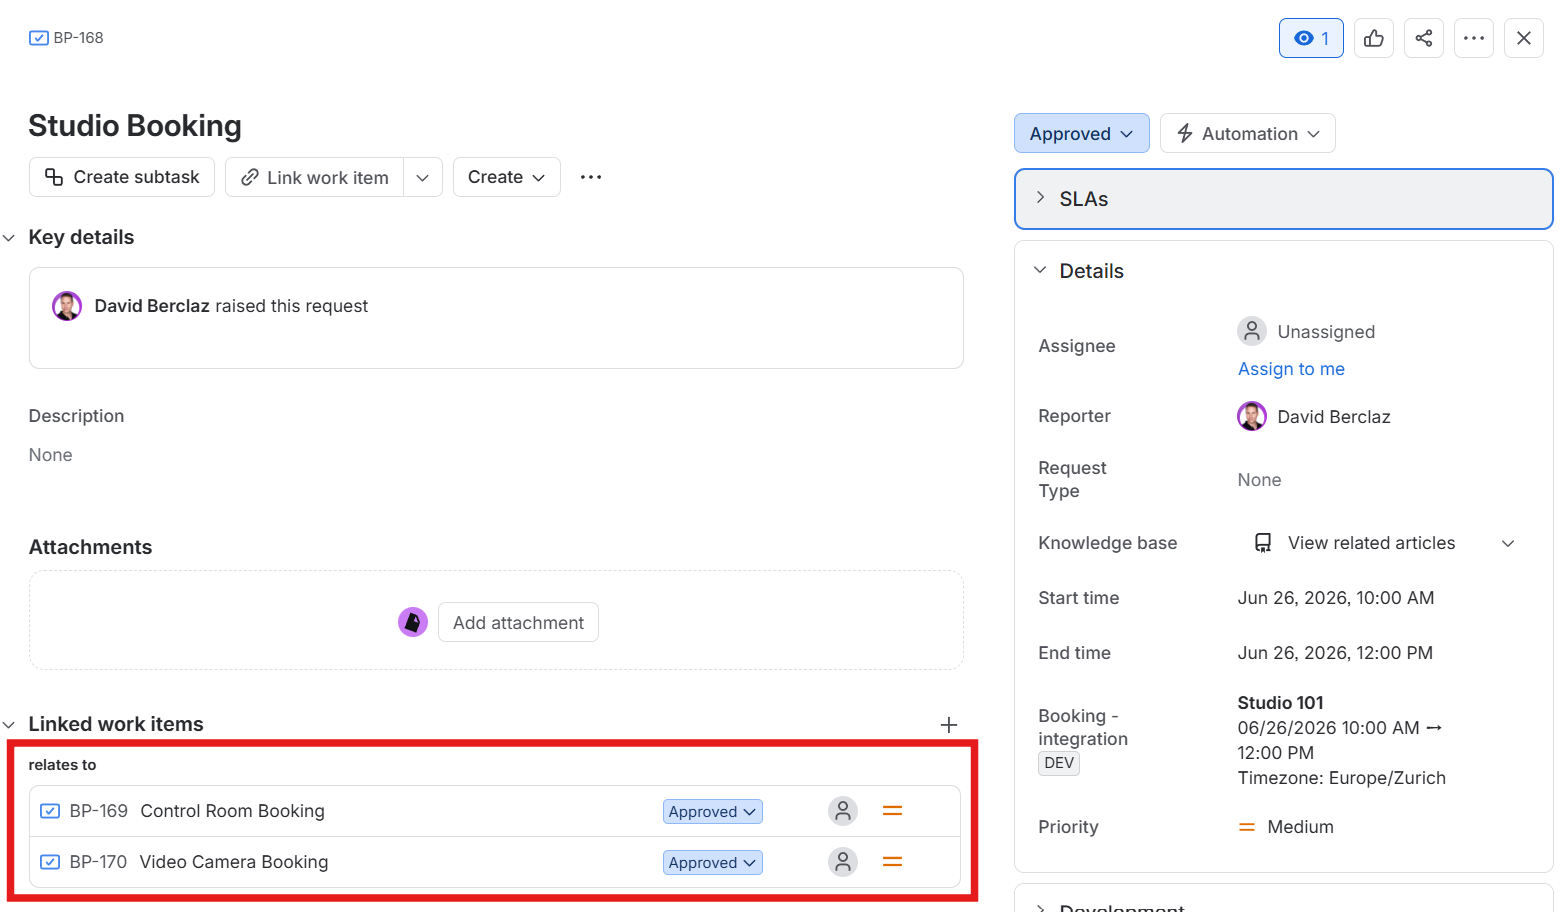Toggle the watch eye button showing 1
1567x912 pixels.
point(1311,38)
